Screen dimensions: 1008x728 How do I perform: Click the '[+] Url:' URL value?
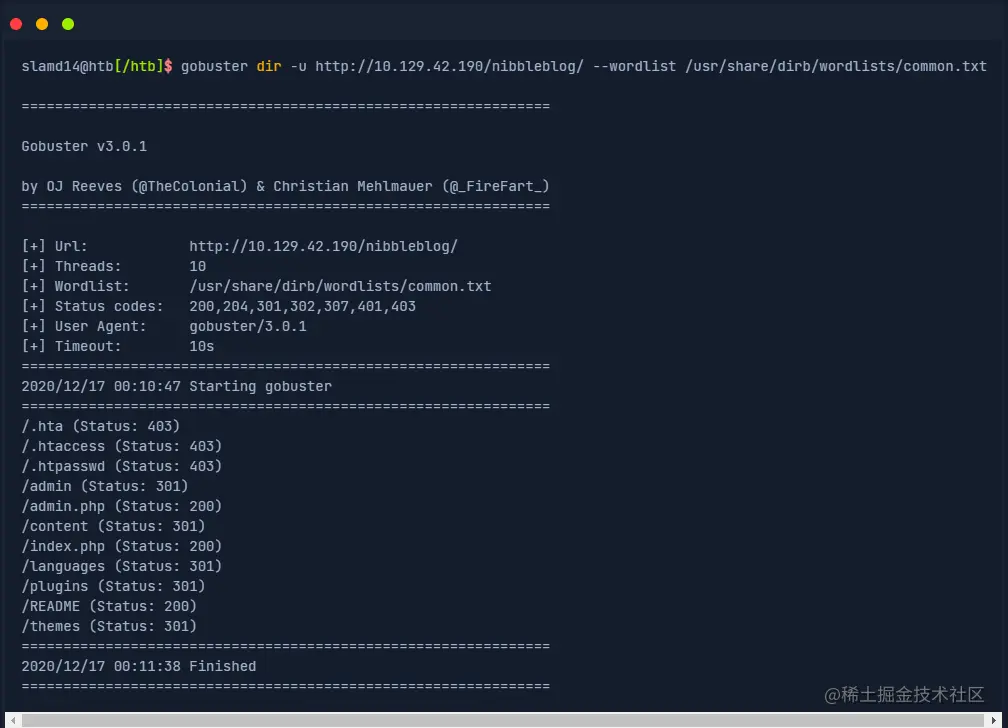click(323, 246)
